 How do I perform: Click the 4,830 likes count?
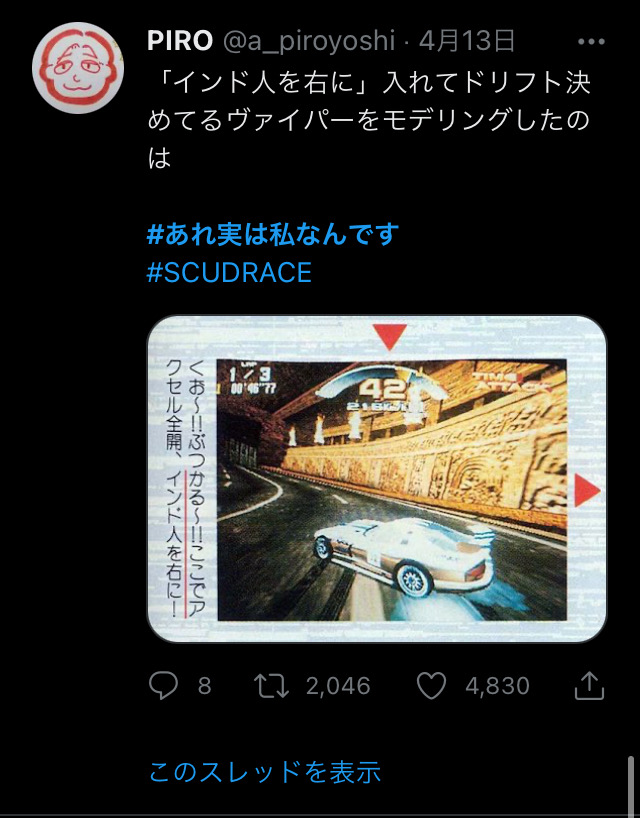[x=498, y=685]
